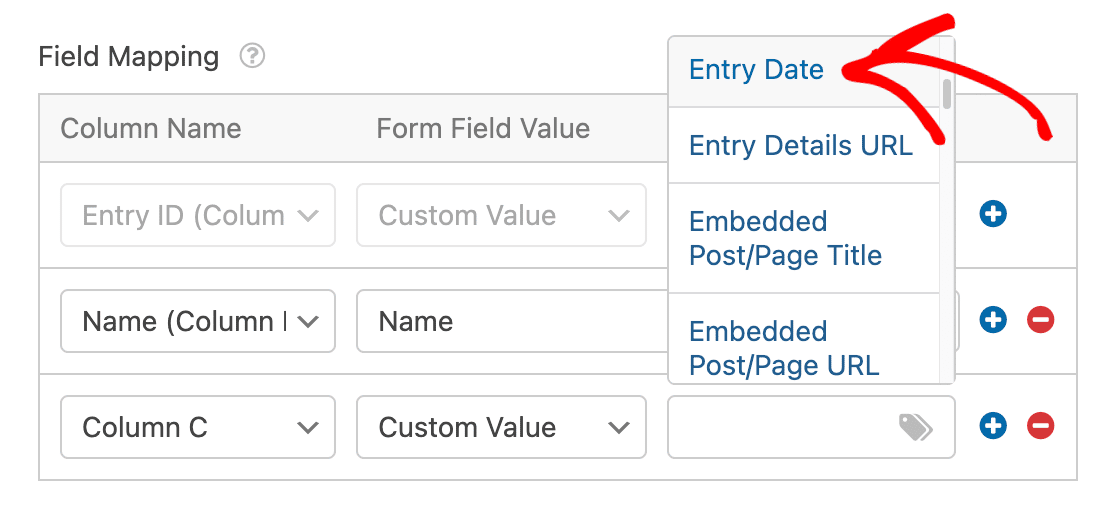The height and width of the screenshot is (518, 1116).
Task: Add a row after Name row
Action: 993,320
